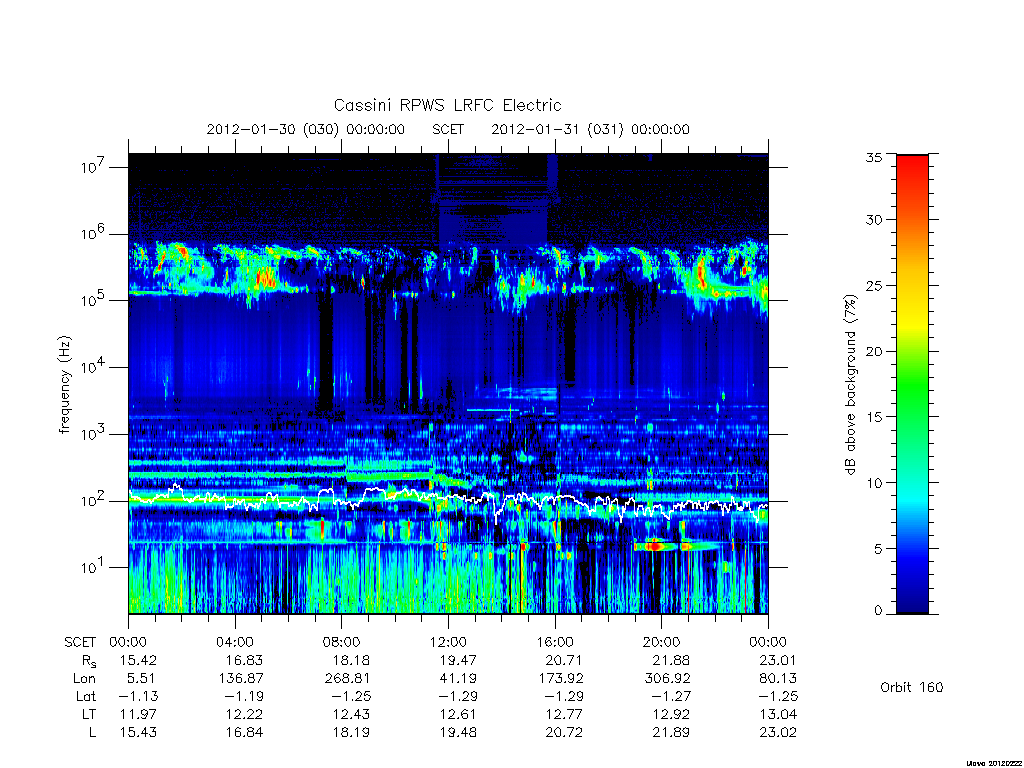Select LT value 11.97
Image resolution: width=1024 pixels, height=768 pixels.
click(138, 714)
